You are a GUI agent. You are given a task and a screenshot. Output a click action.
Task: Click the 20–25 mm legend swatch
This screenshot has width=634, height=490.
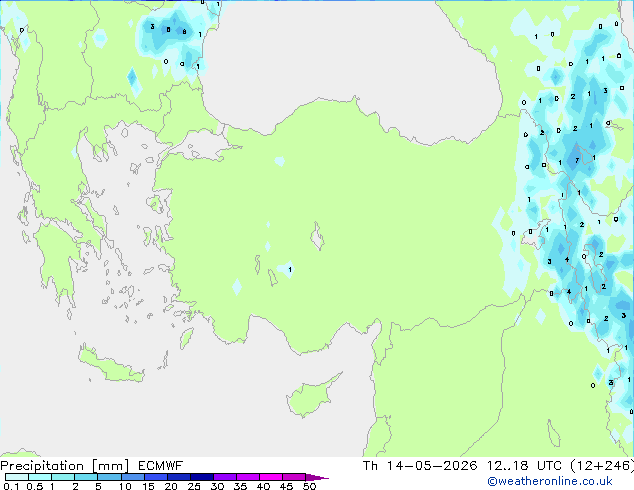point(178,477)
